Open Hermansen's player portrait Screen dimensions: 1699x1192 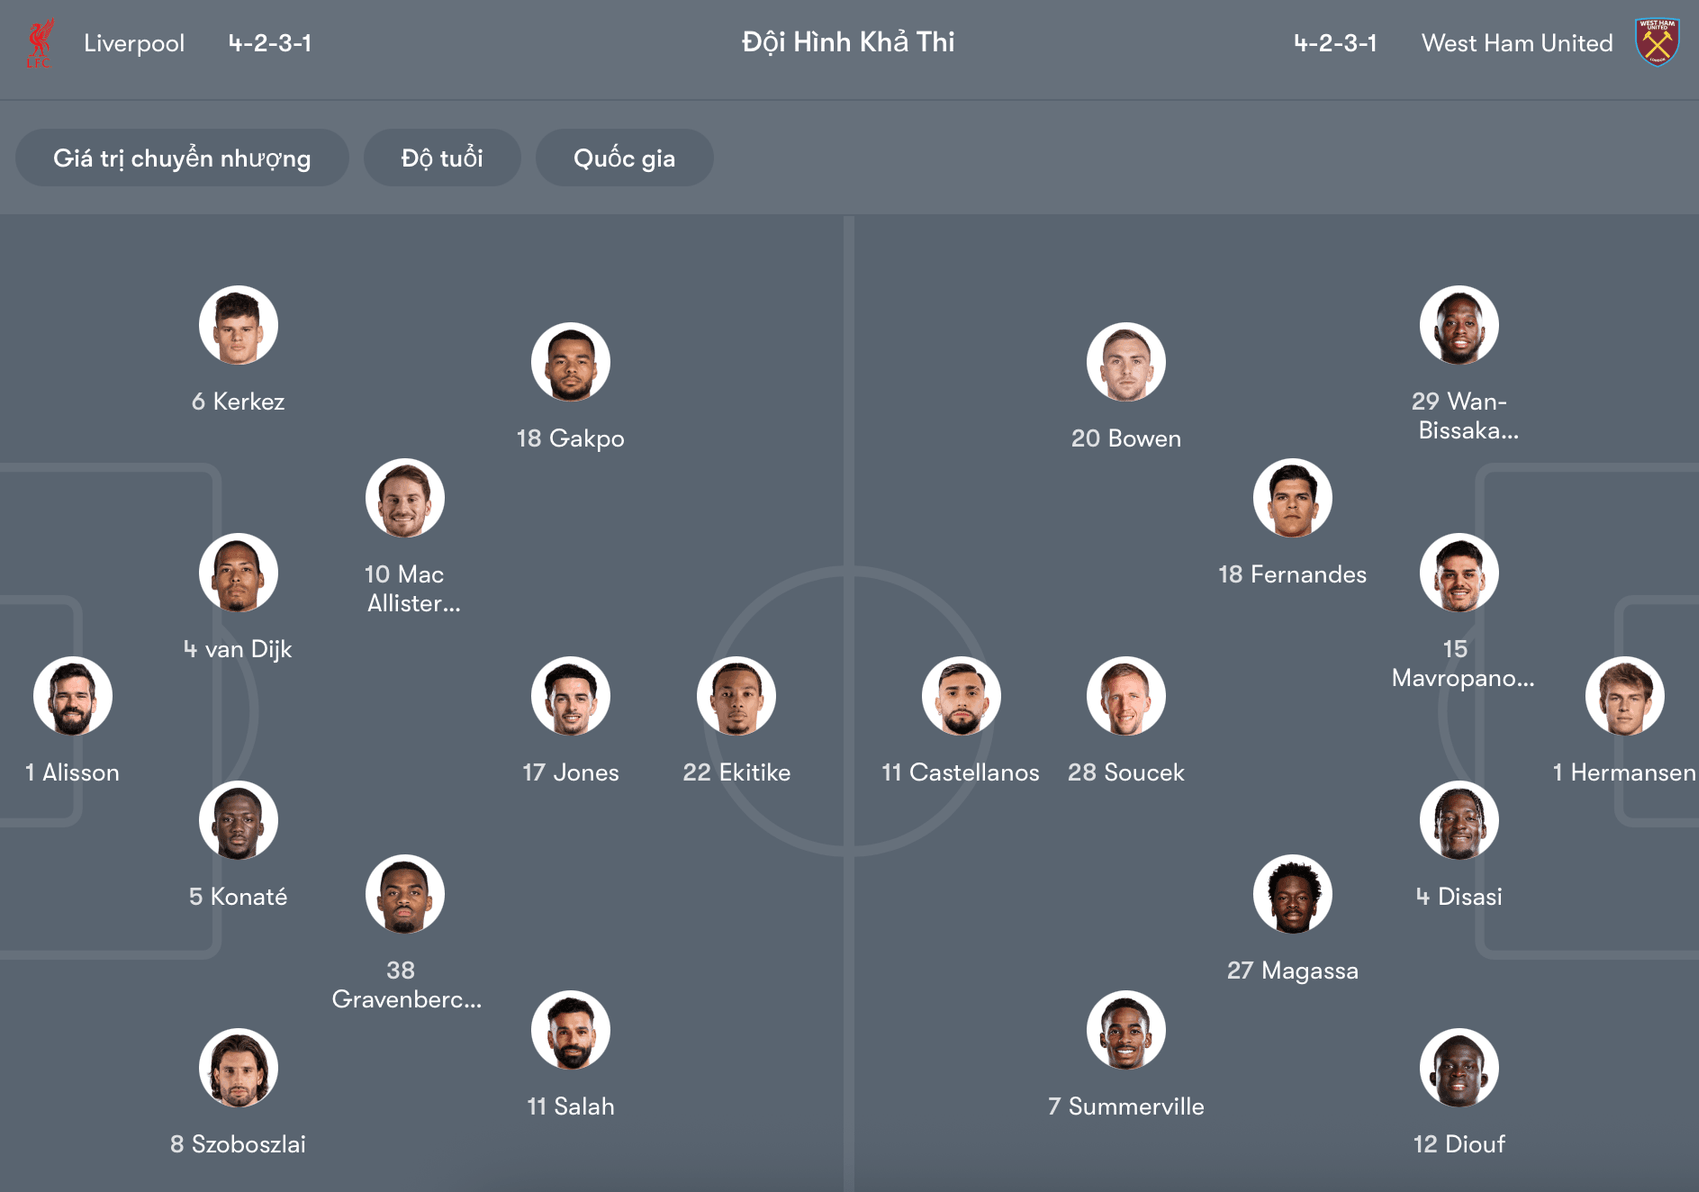[1624, 696]
